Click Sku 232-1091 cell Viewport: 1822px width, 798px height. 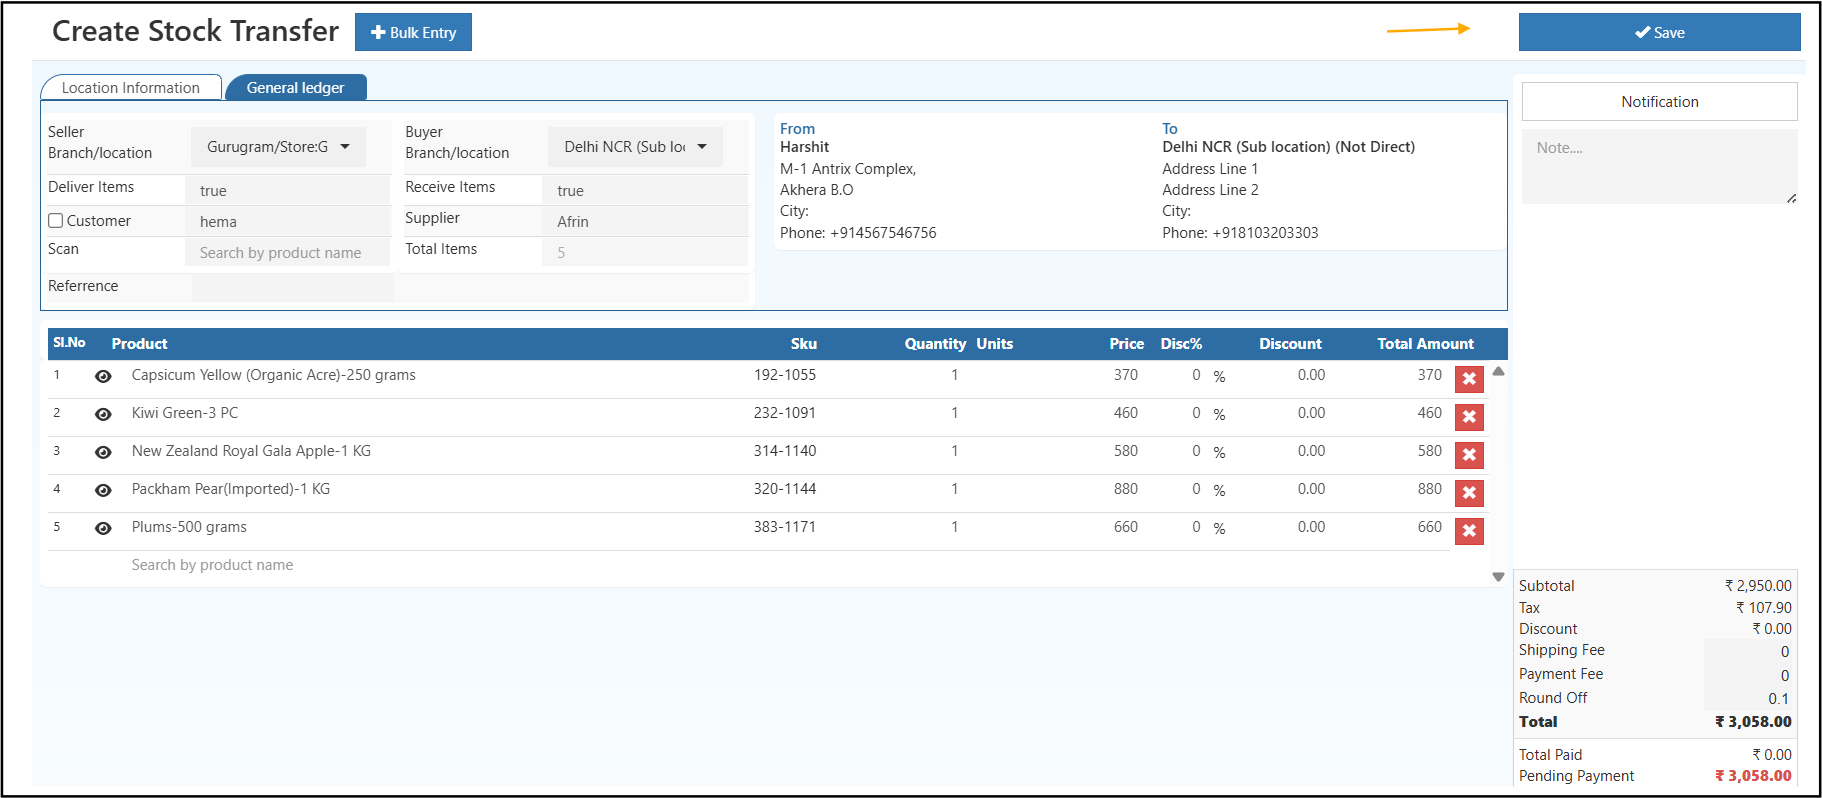click(785, 413)
